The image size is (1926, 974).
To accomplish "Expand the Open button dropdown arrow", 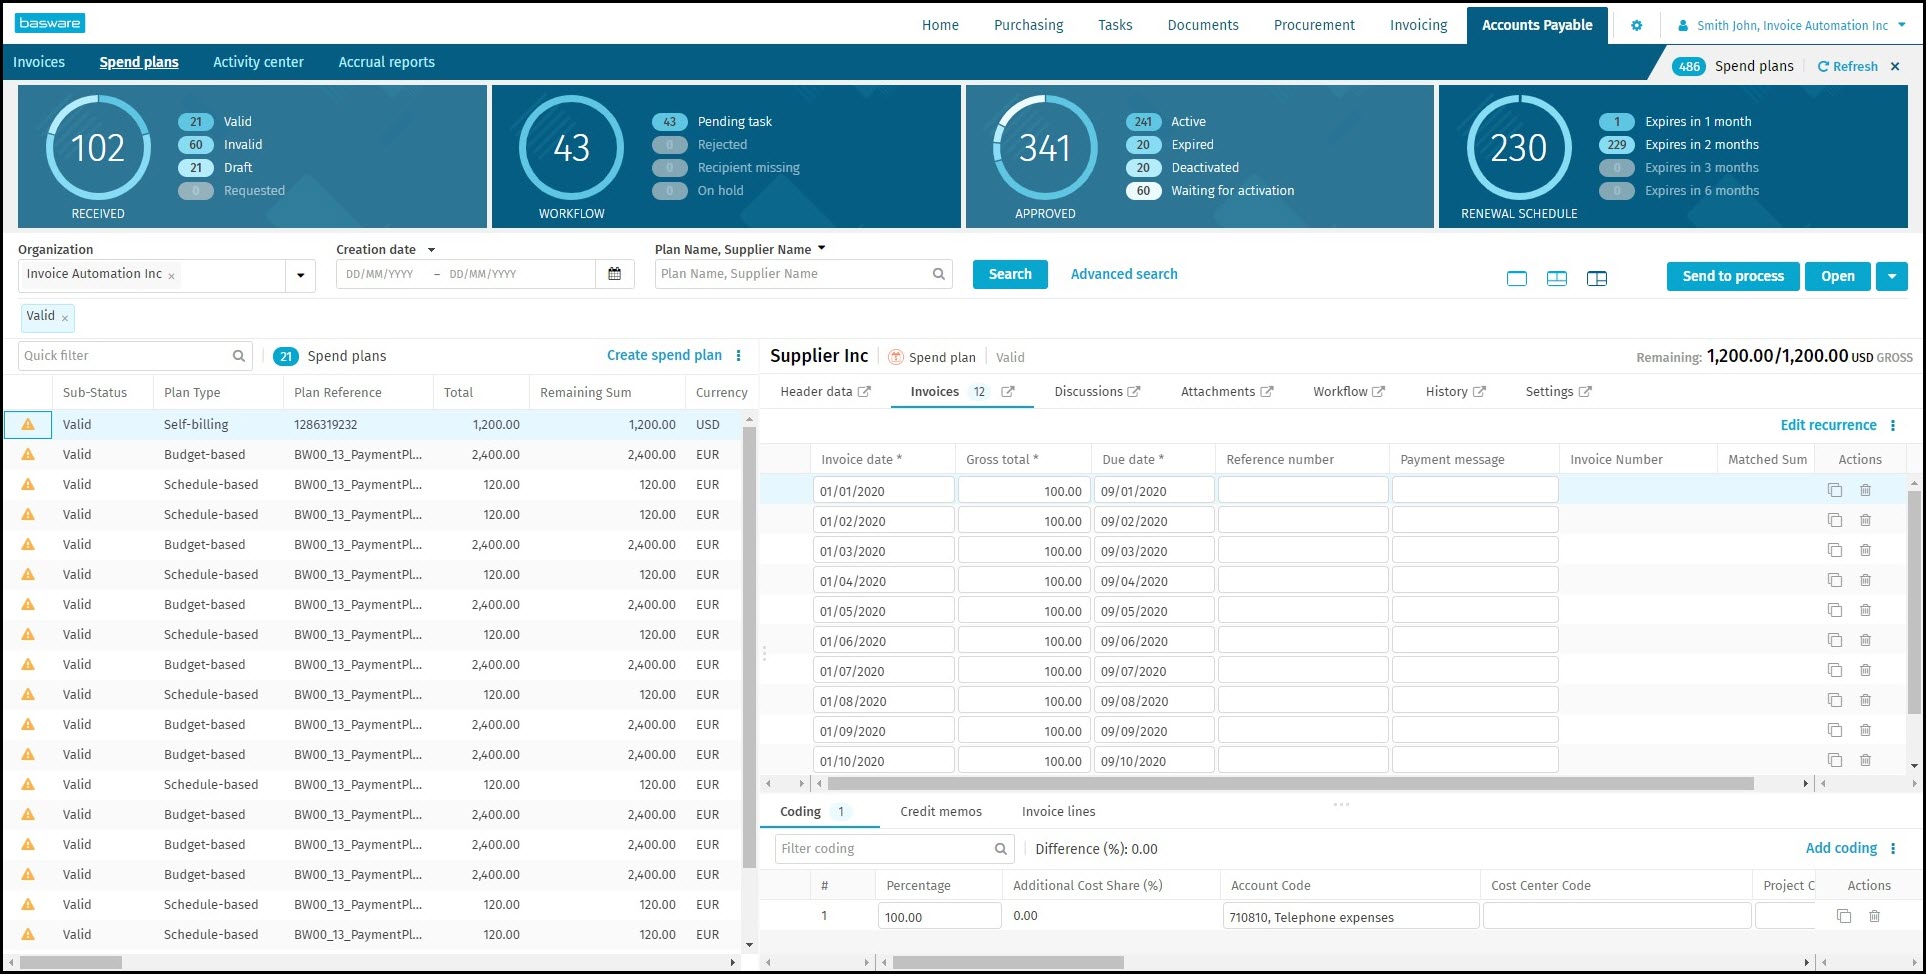I will pos(1892,276).
